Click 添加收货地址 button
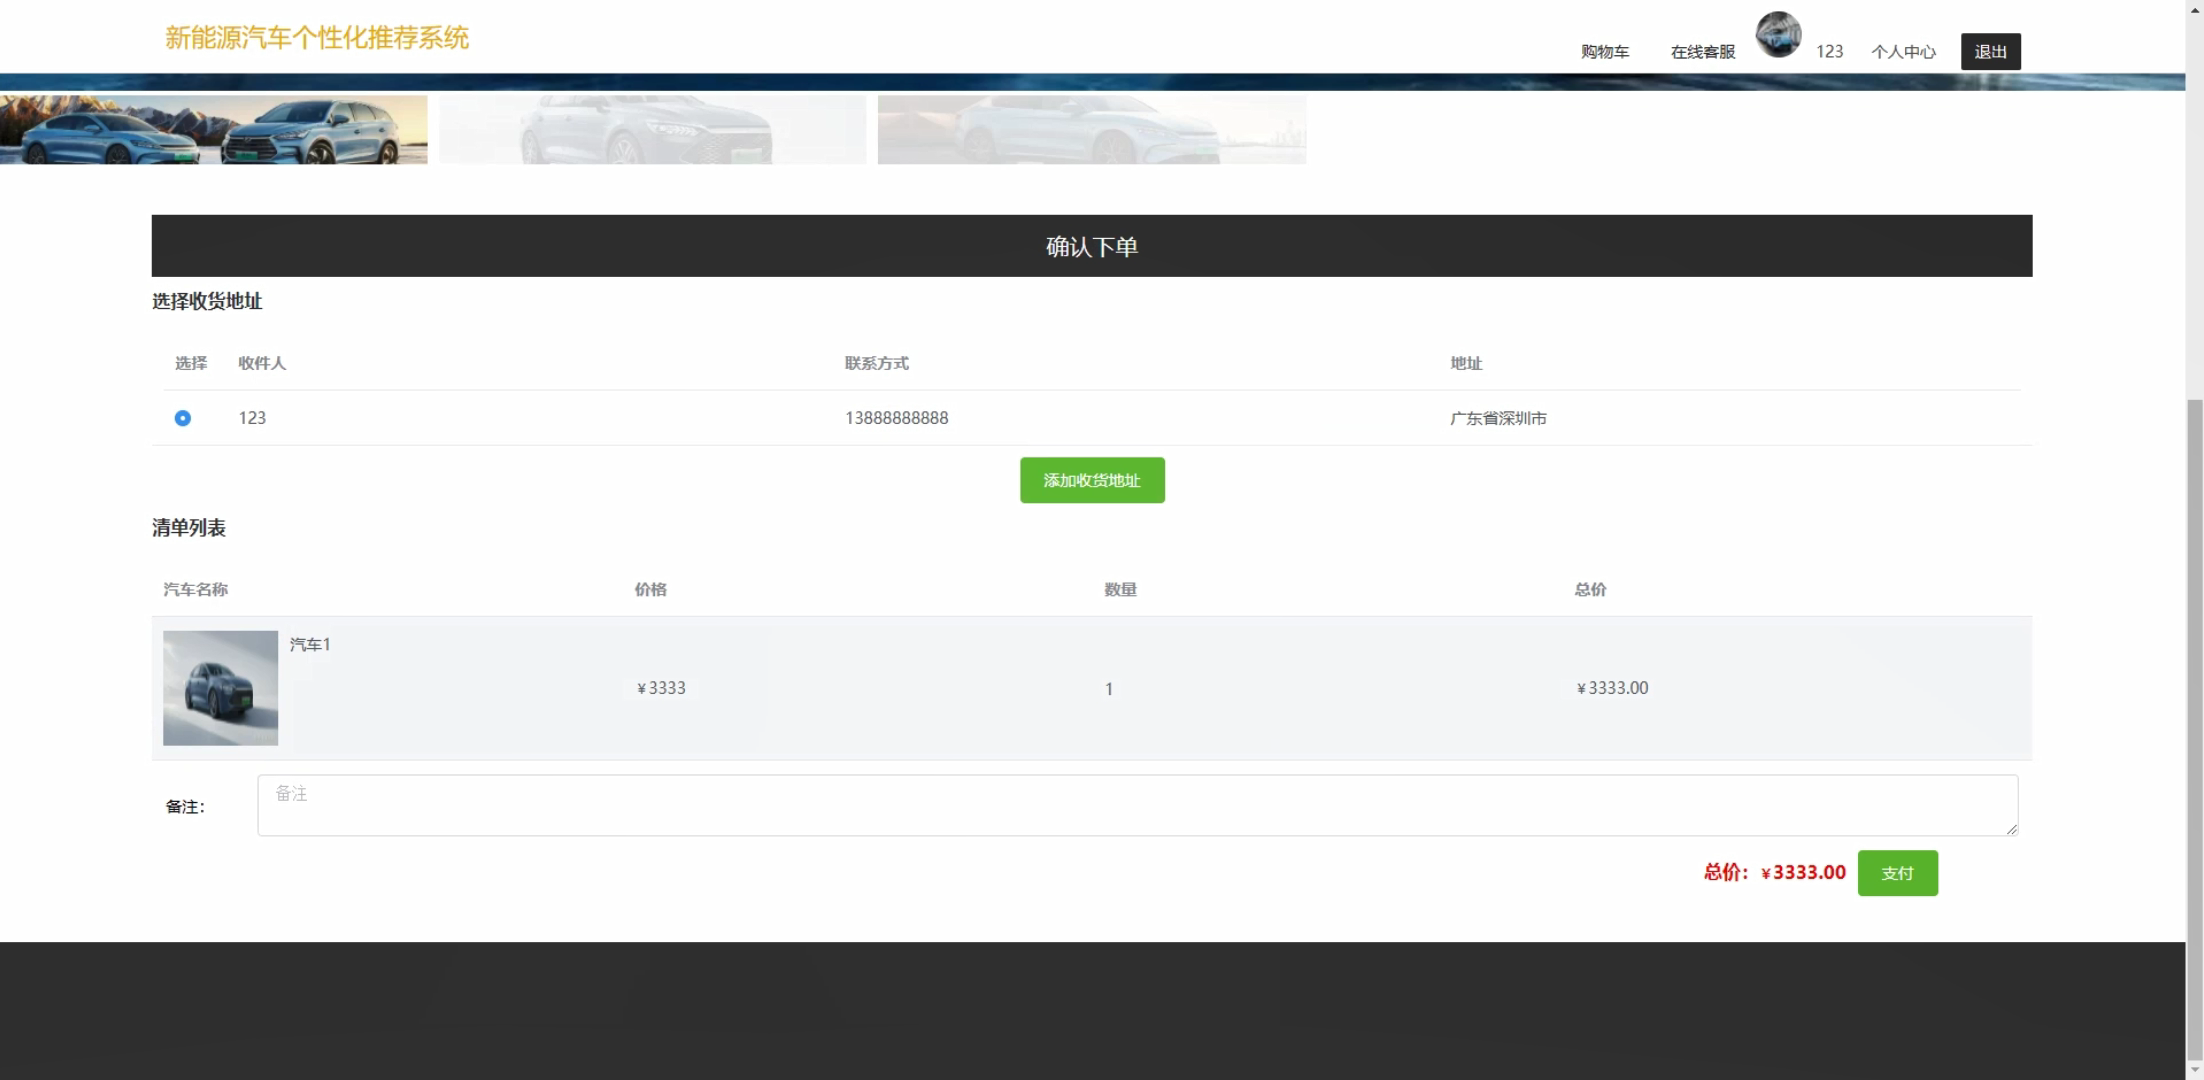This screenshot has height=1080, width=2204. point(1092,480)
